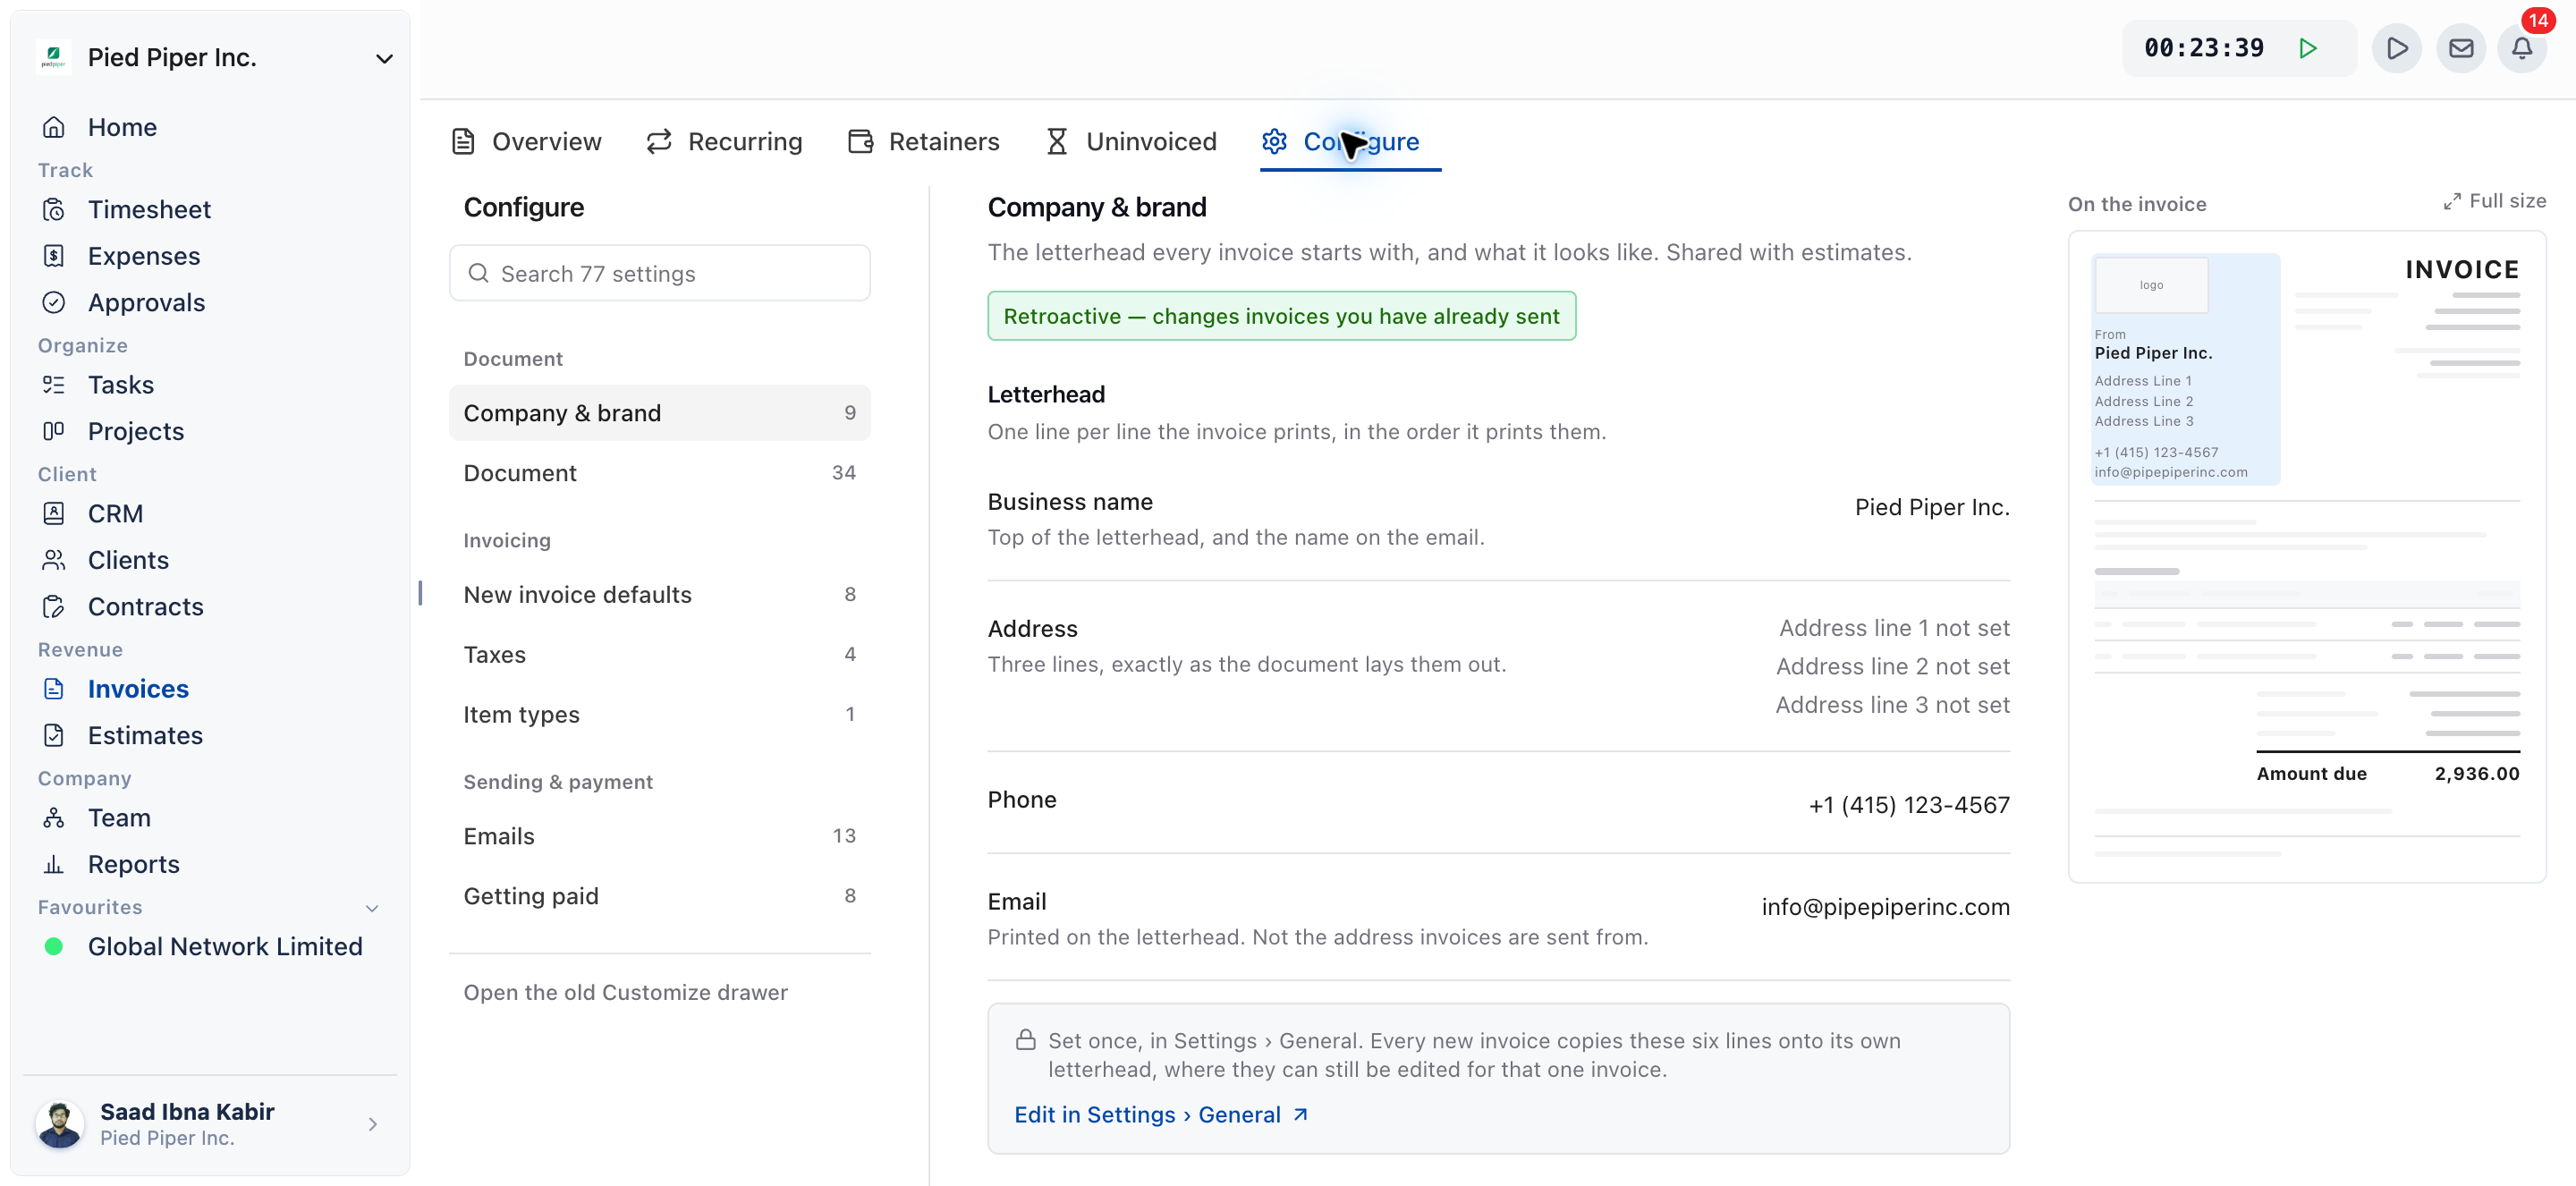This screenshot has height=1186, width=2576.
Task: Go to the Expenses section
Action: [x=143, y=256]
